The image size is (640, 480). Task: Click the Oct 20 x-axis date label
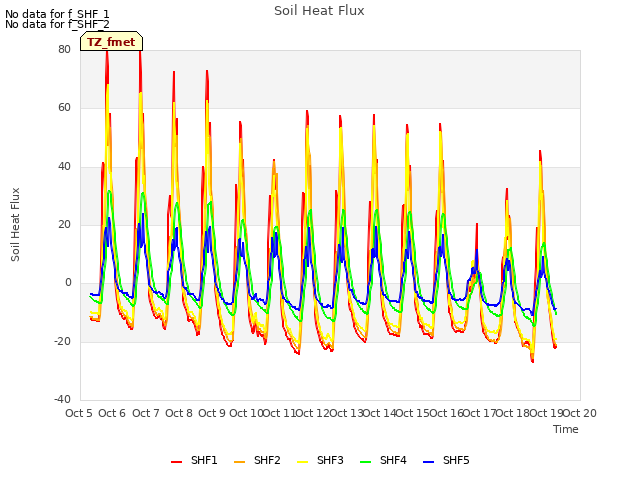click(x=580, y=413)
